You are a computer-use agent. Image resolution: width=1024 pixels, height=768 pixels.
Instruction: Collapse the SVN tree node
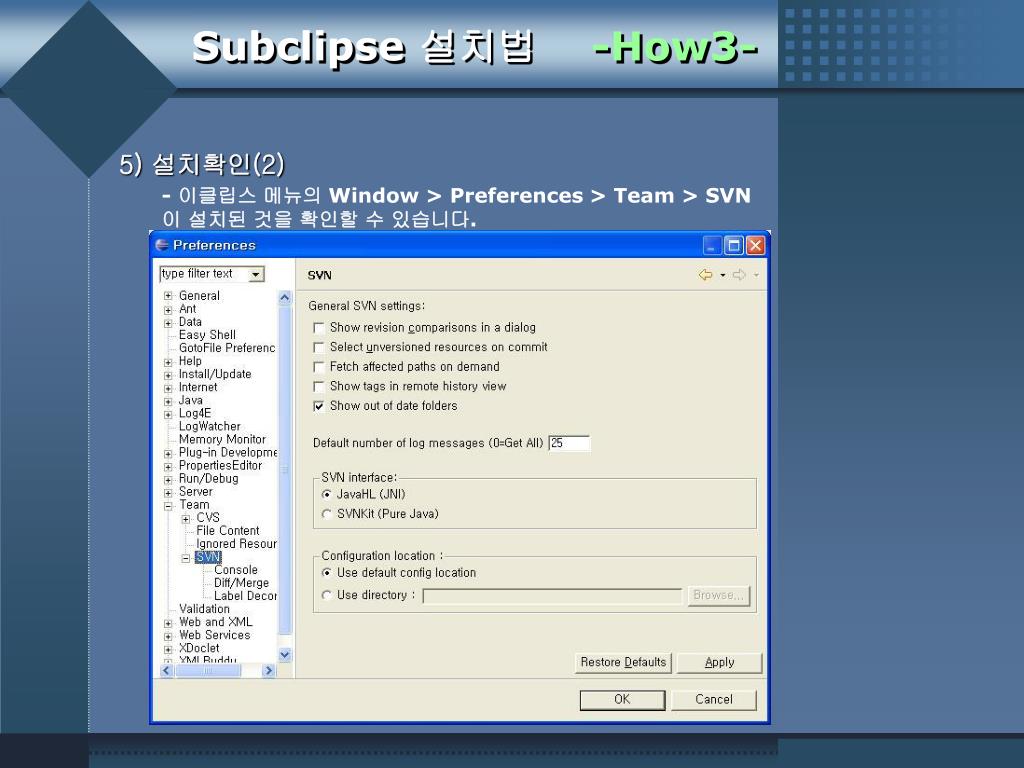coord(185,558)
